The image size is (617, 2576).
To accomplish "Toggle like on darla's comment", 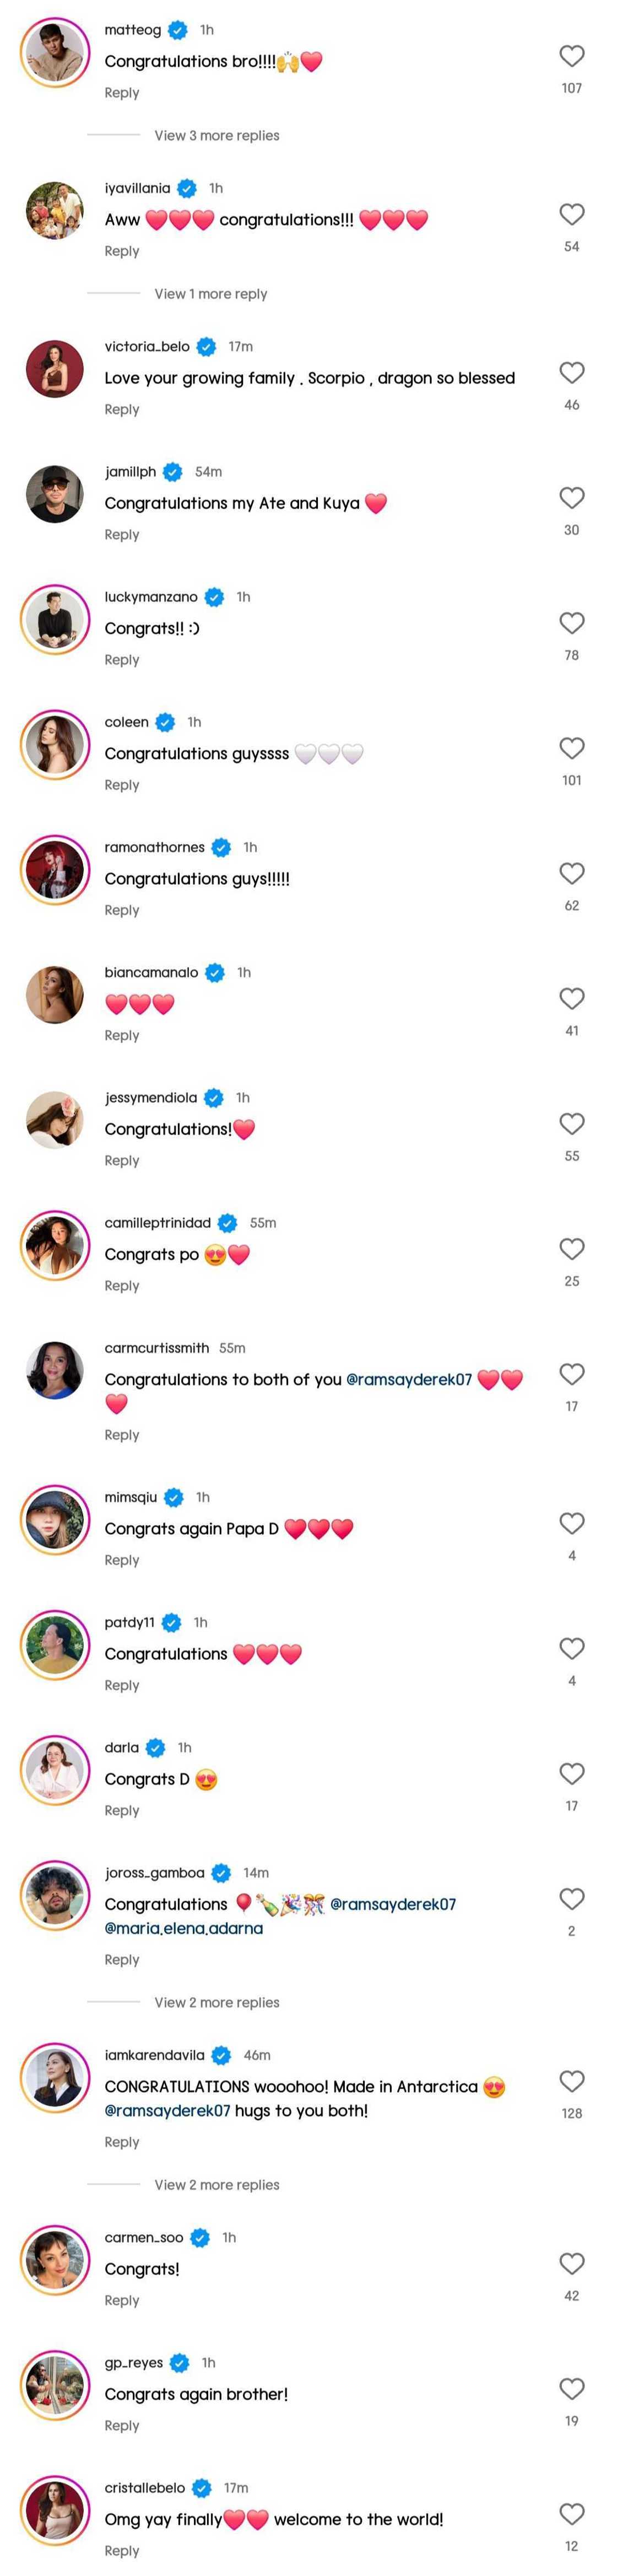I will (571, 1773).
